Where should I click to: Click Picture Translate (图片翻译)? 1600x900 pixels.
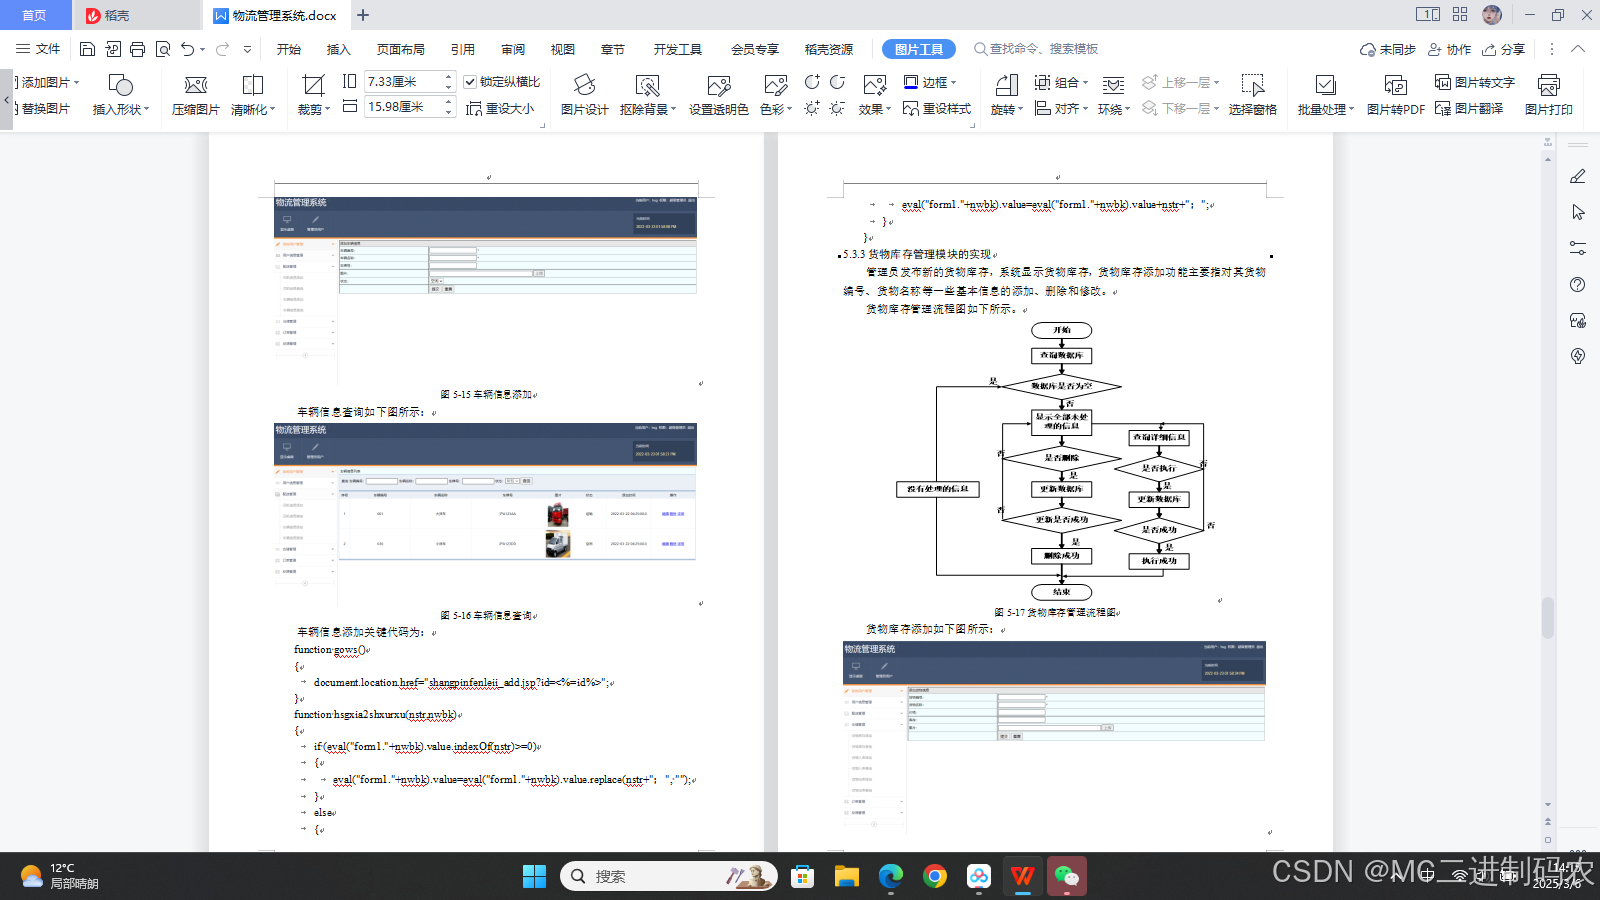[x=1468, y=108]
